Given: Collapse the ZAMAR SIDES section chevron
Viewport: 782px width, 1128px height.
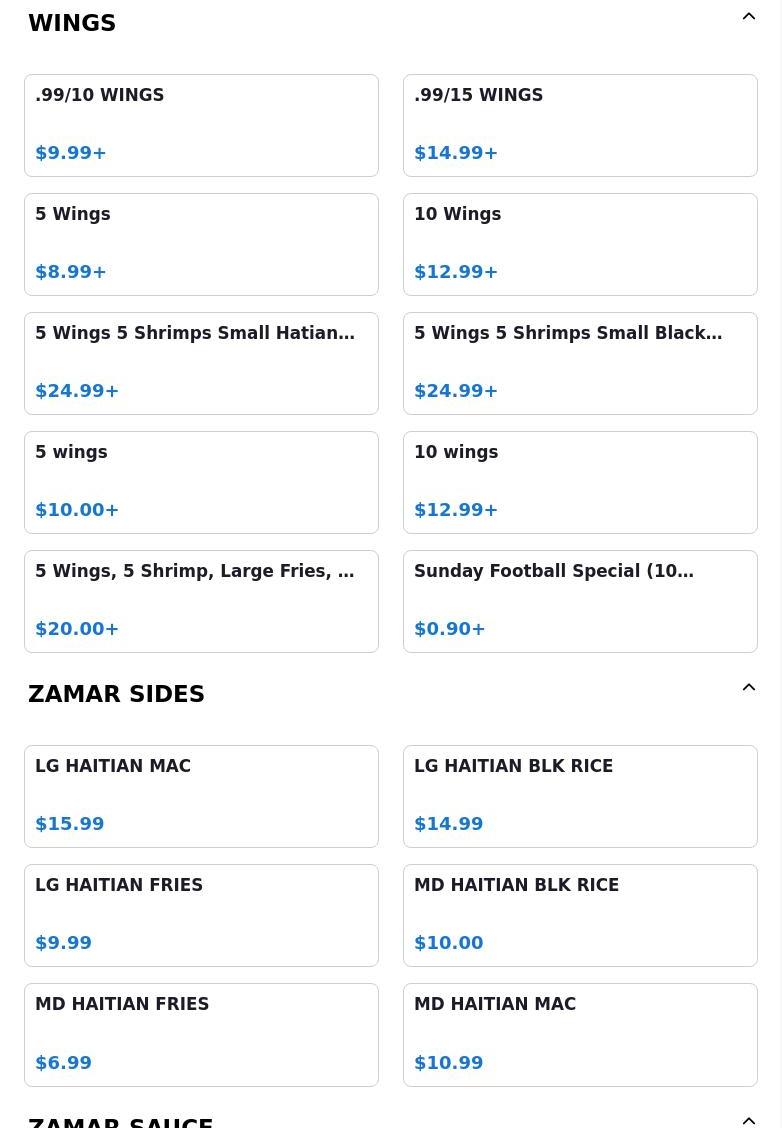Looking at the screenshot, I should tap(748, 688).
